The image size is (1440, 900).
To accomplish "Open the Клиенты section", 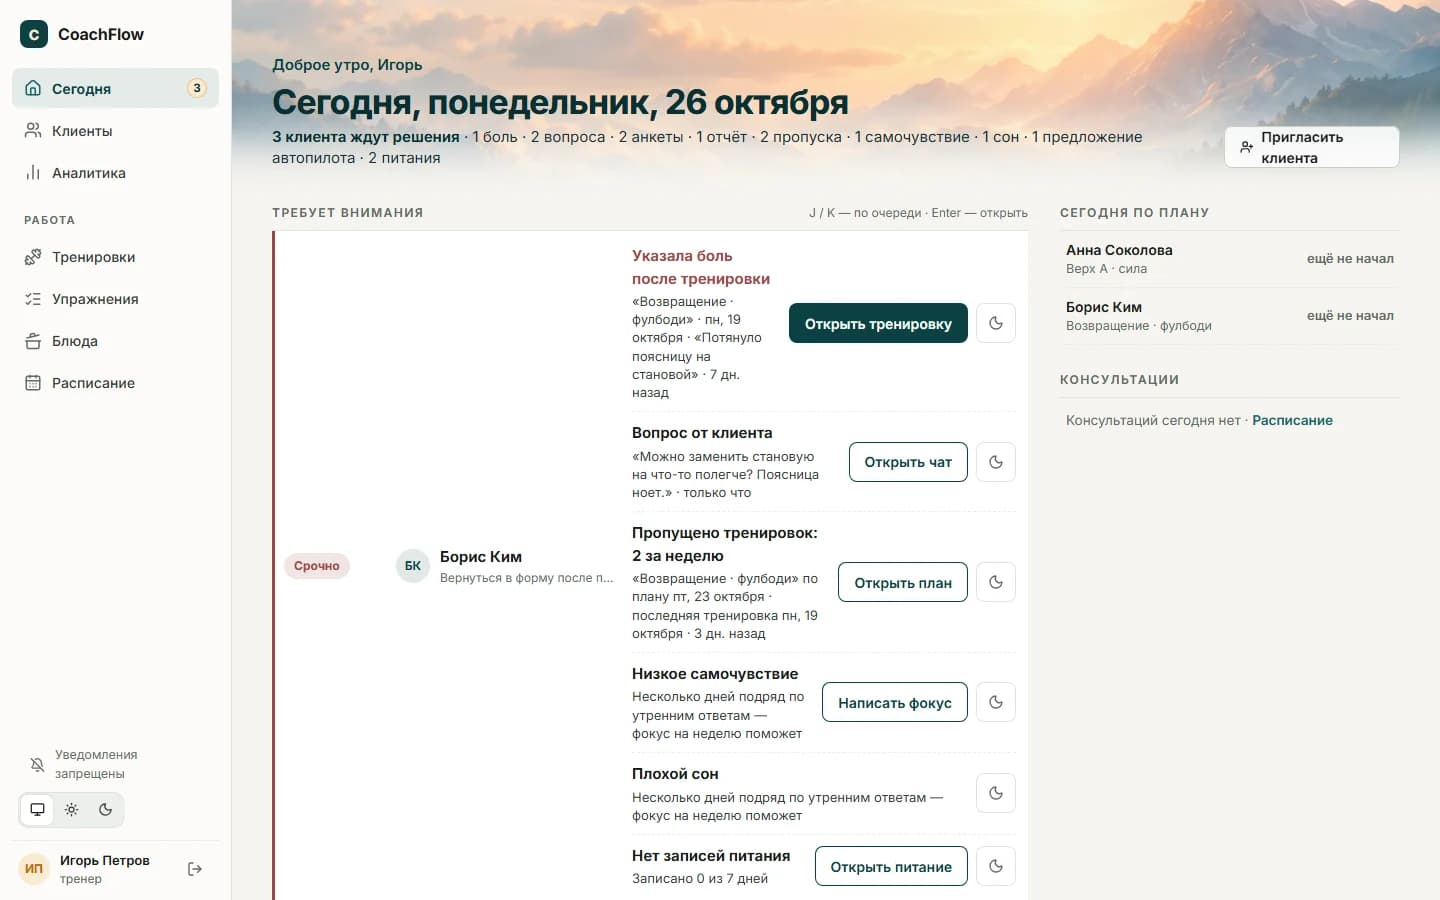I will tap(115, 131).
